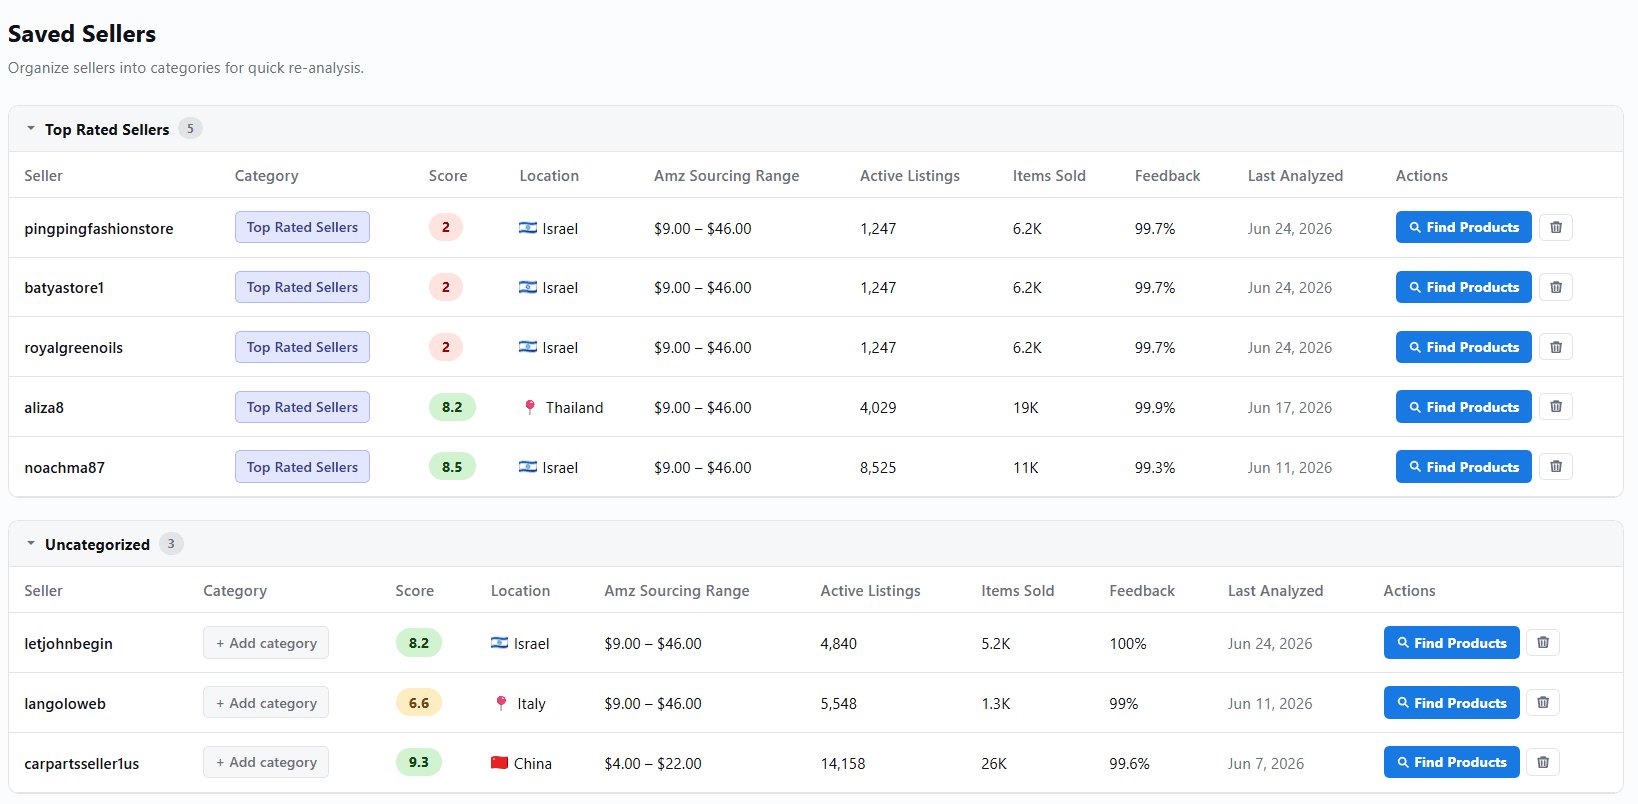Click items sold value 19K

tap(1026, 408)
